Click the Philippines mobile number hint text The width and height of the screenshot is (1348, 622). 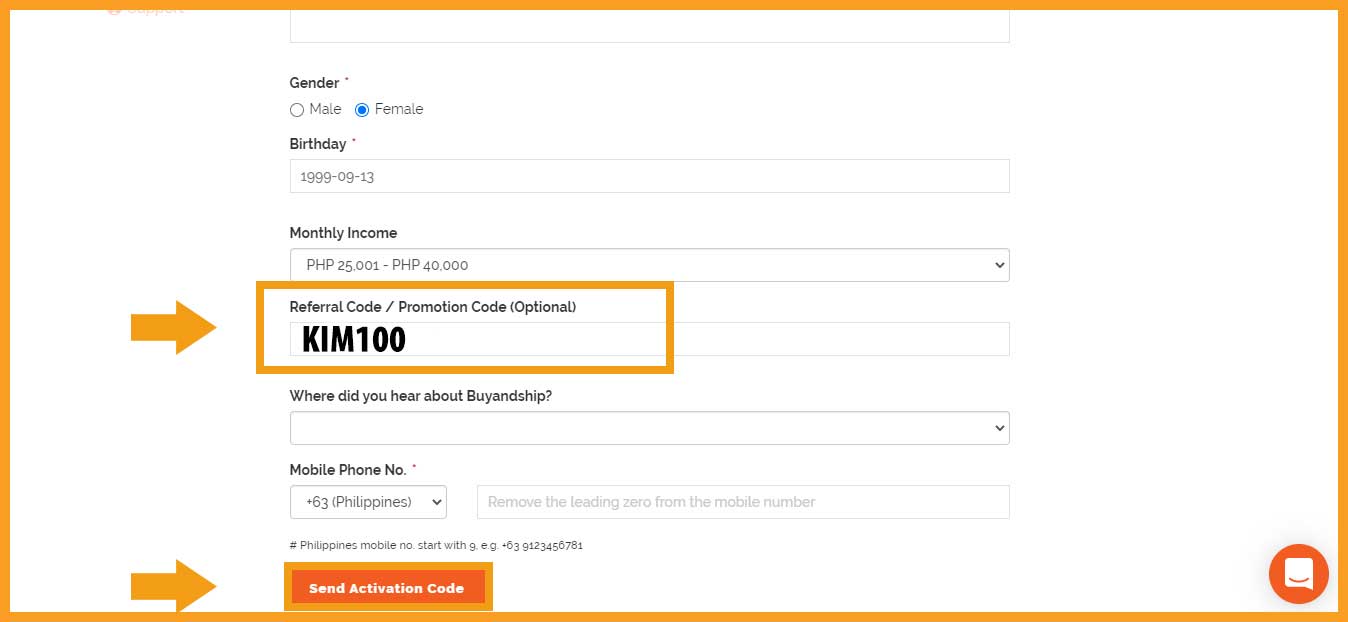click(436, 546)
